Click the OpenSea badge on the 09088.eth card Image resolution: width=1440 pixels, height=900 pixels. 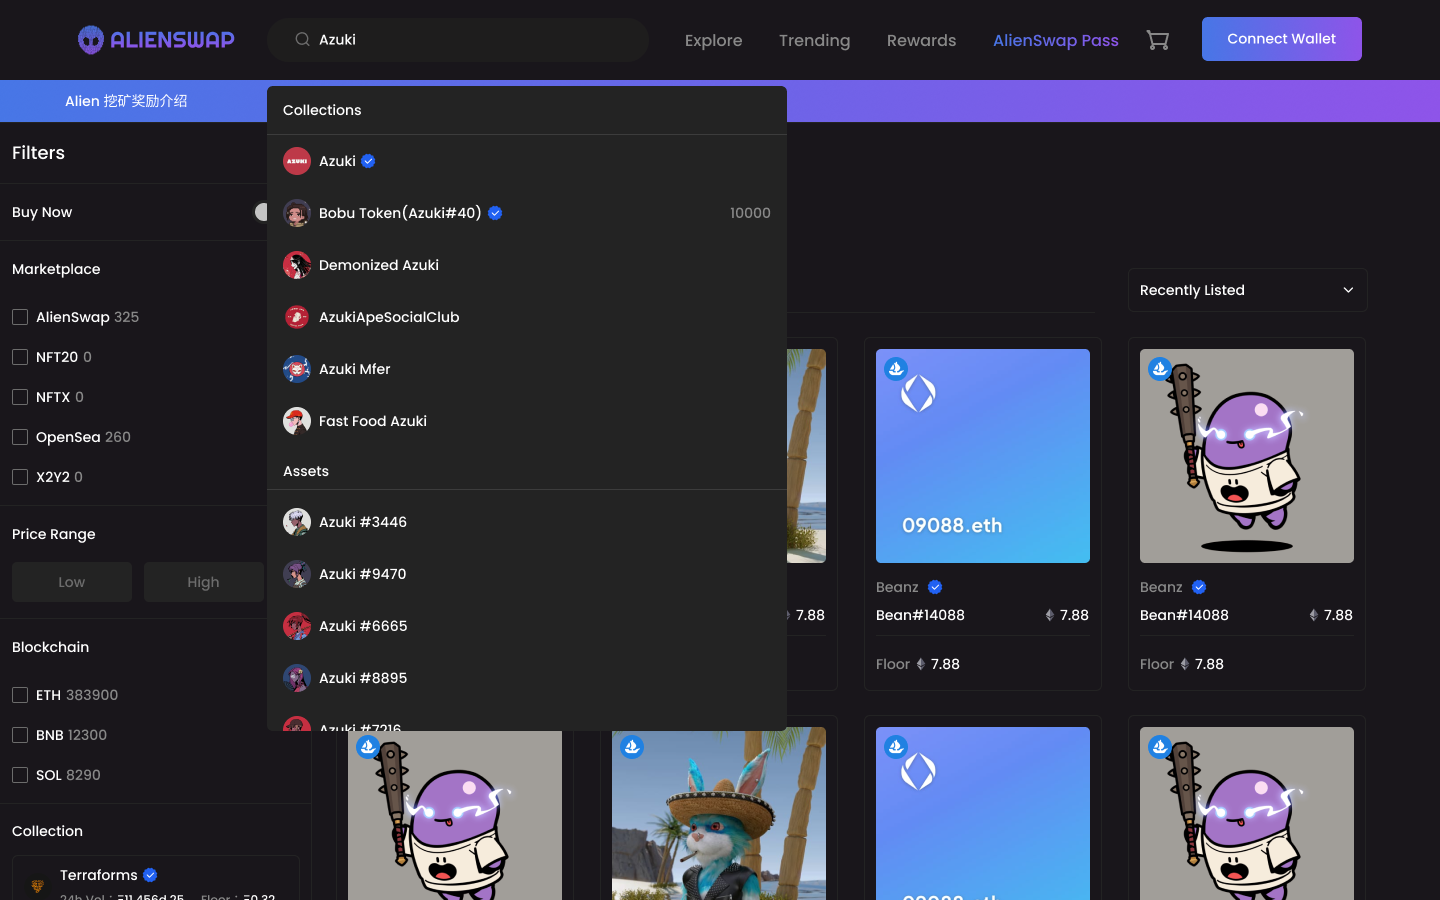[x=896, y=369]
